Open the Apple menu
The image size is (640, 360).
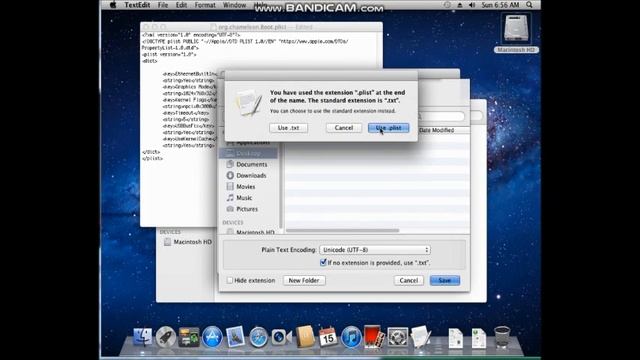113,5
